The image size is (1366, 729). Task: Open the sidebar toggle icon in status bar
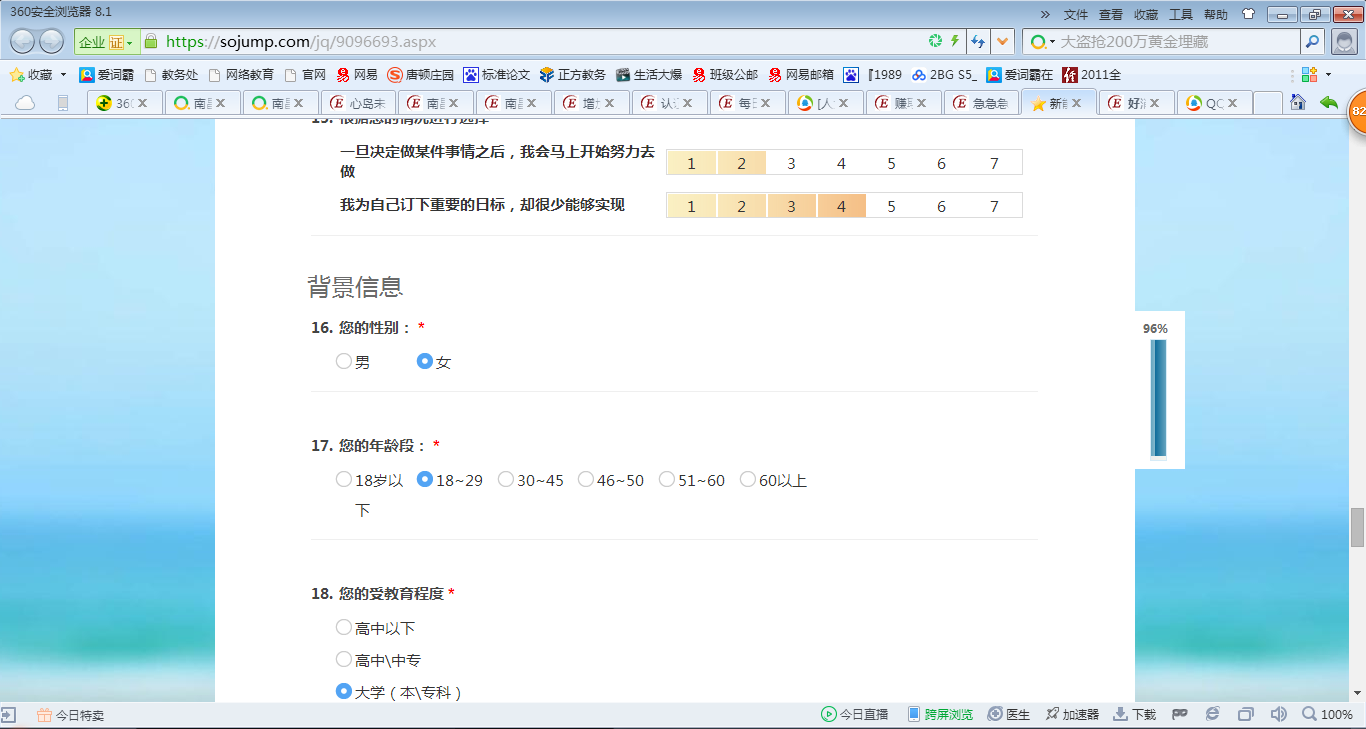tap(8, 715)
